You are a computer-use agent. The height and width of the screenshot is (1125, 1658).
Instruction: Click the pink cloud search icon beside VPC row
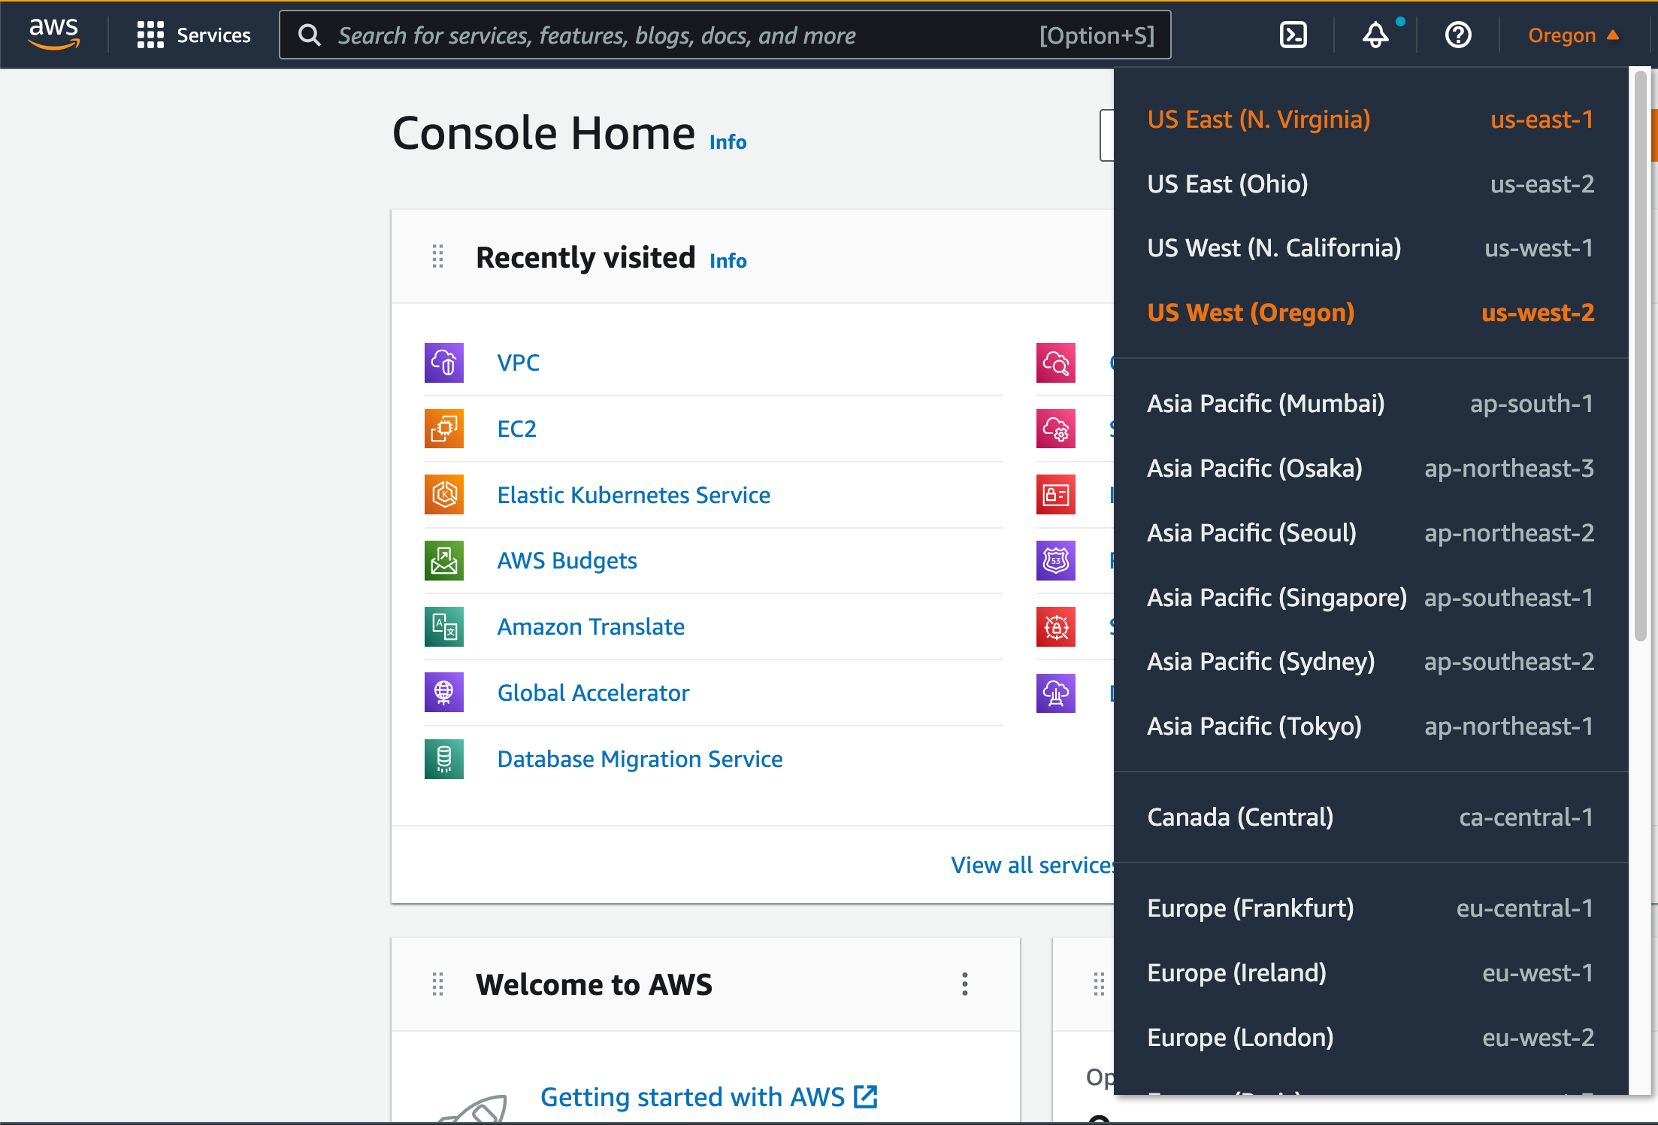point(1056,363)
